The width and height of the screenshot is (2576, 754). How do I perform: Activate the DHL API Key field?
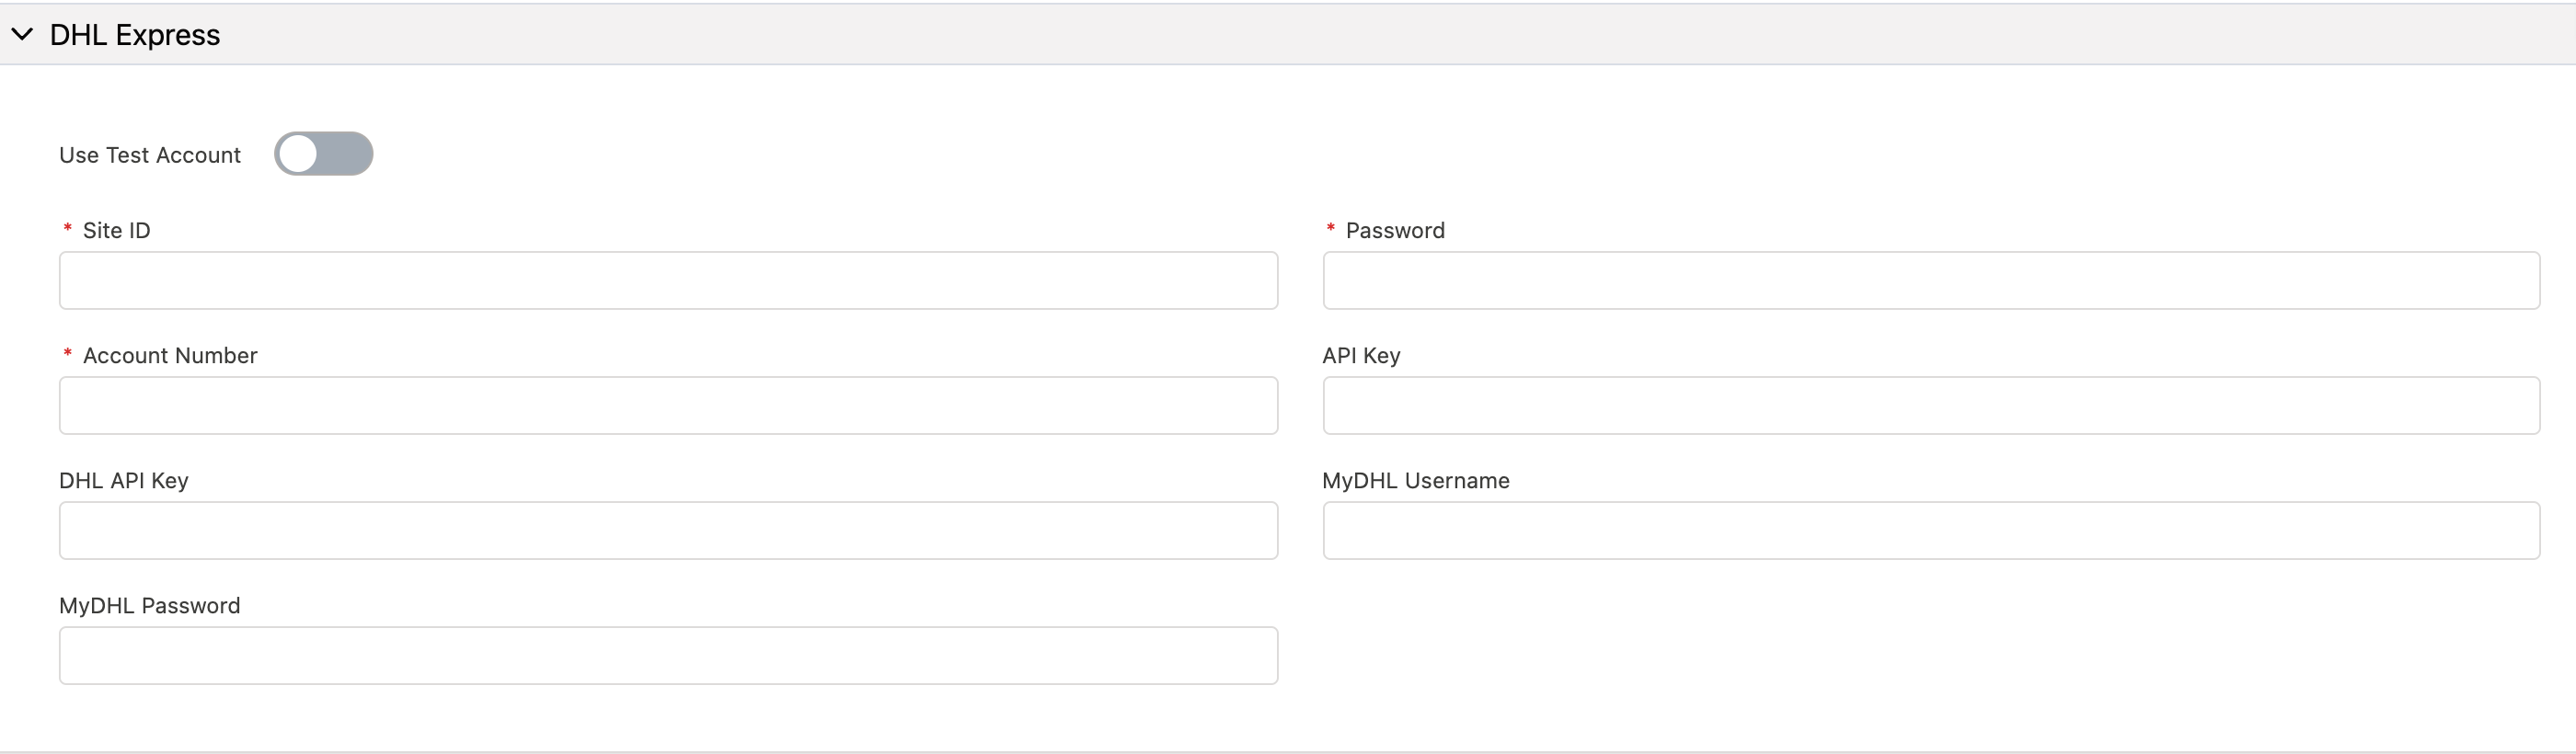tap(668, 530)
